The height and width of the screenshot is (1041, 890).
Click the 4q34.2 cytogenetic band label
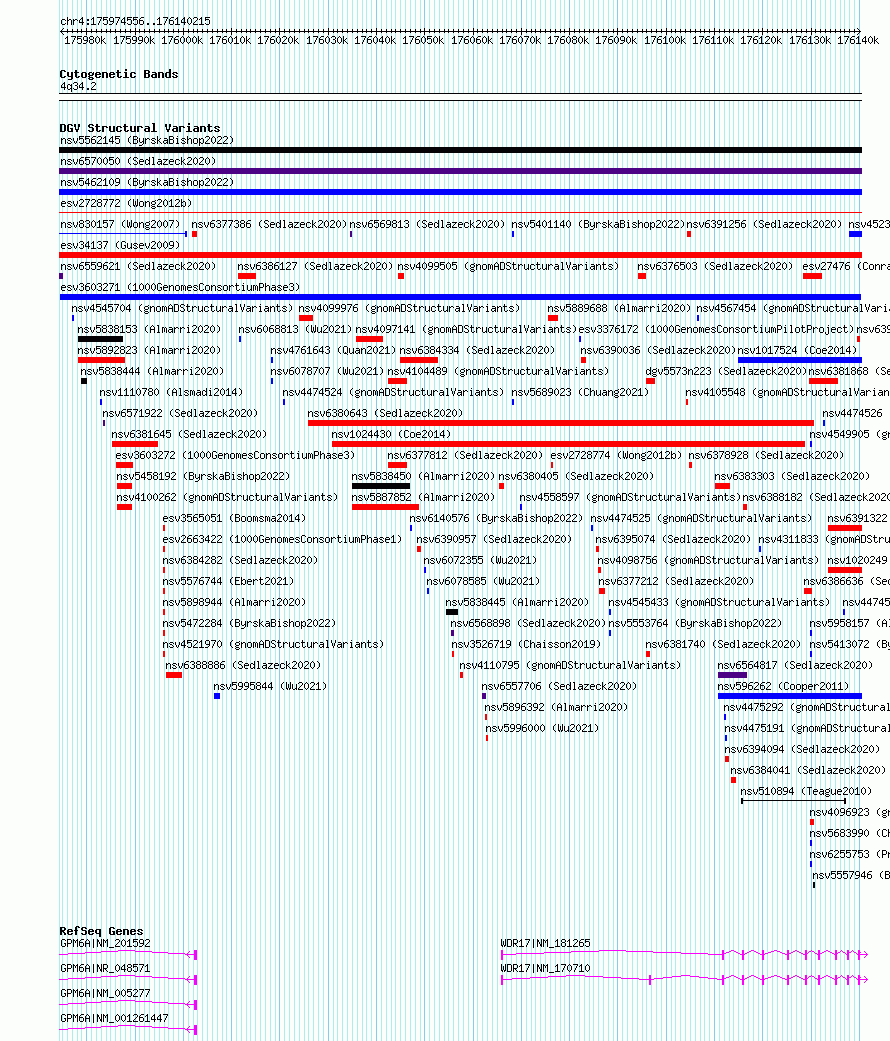pyautogui.click(x=78, y=86)
